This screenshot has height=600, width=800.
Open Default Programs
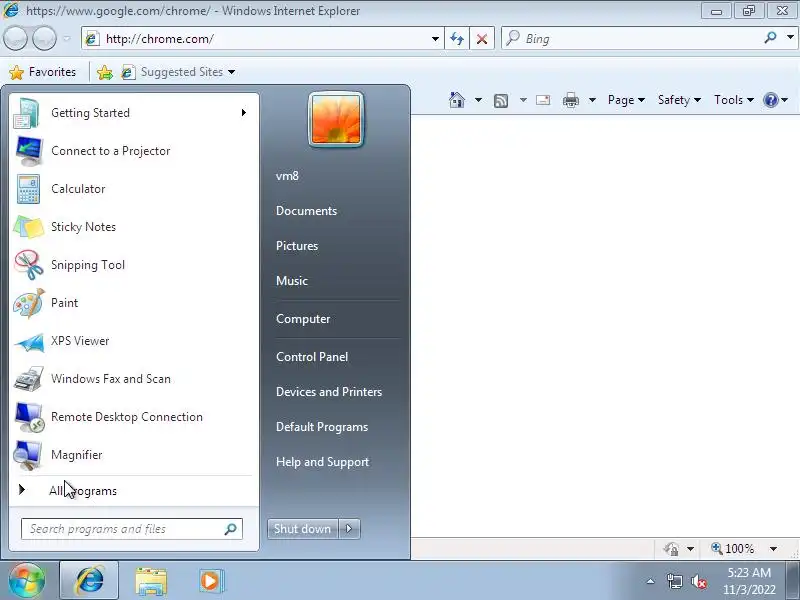pos(322,427)
